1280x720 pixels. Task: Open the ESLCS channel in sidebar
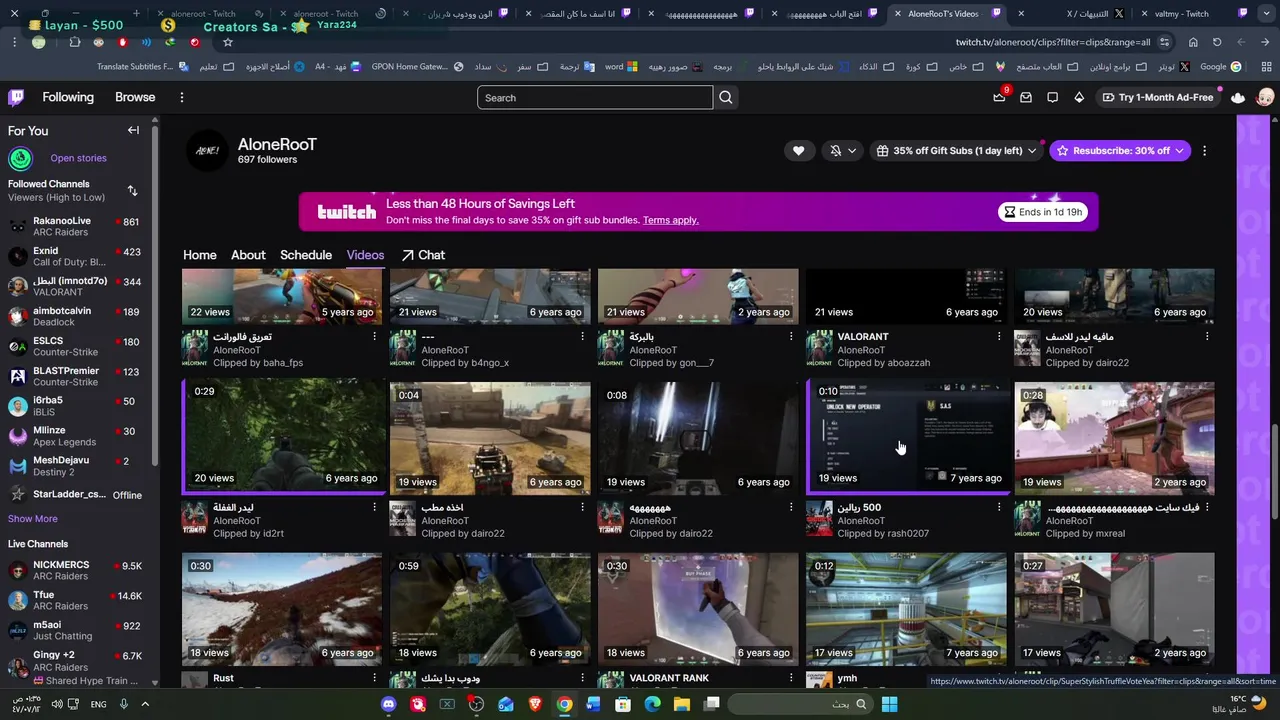(74, 346)
